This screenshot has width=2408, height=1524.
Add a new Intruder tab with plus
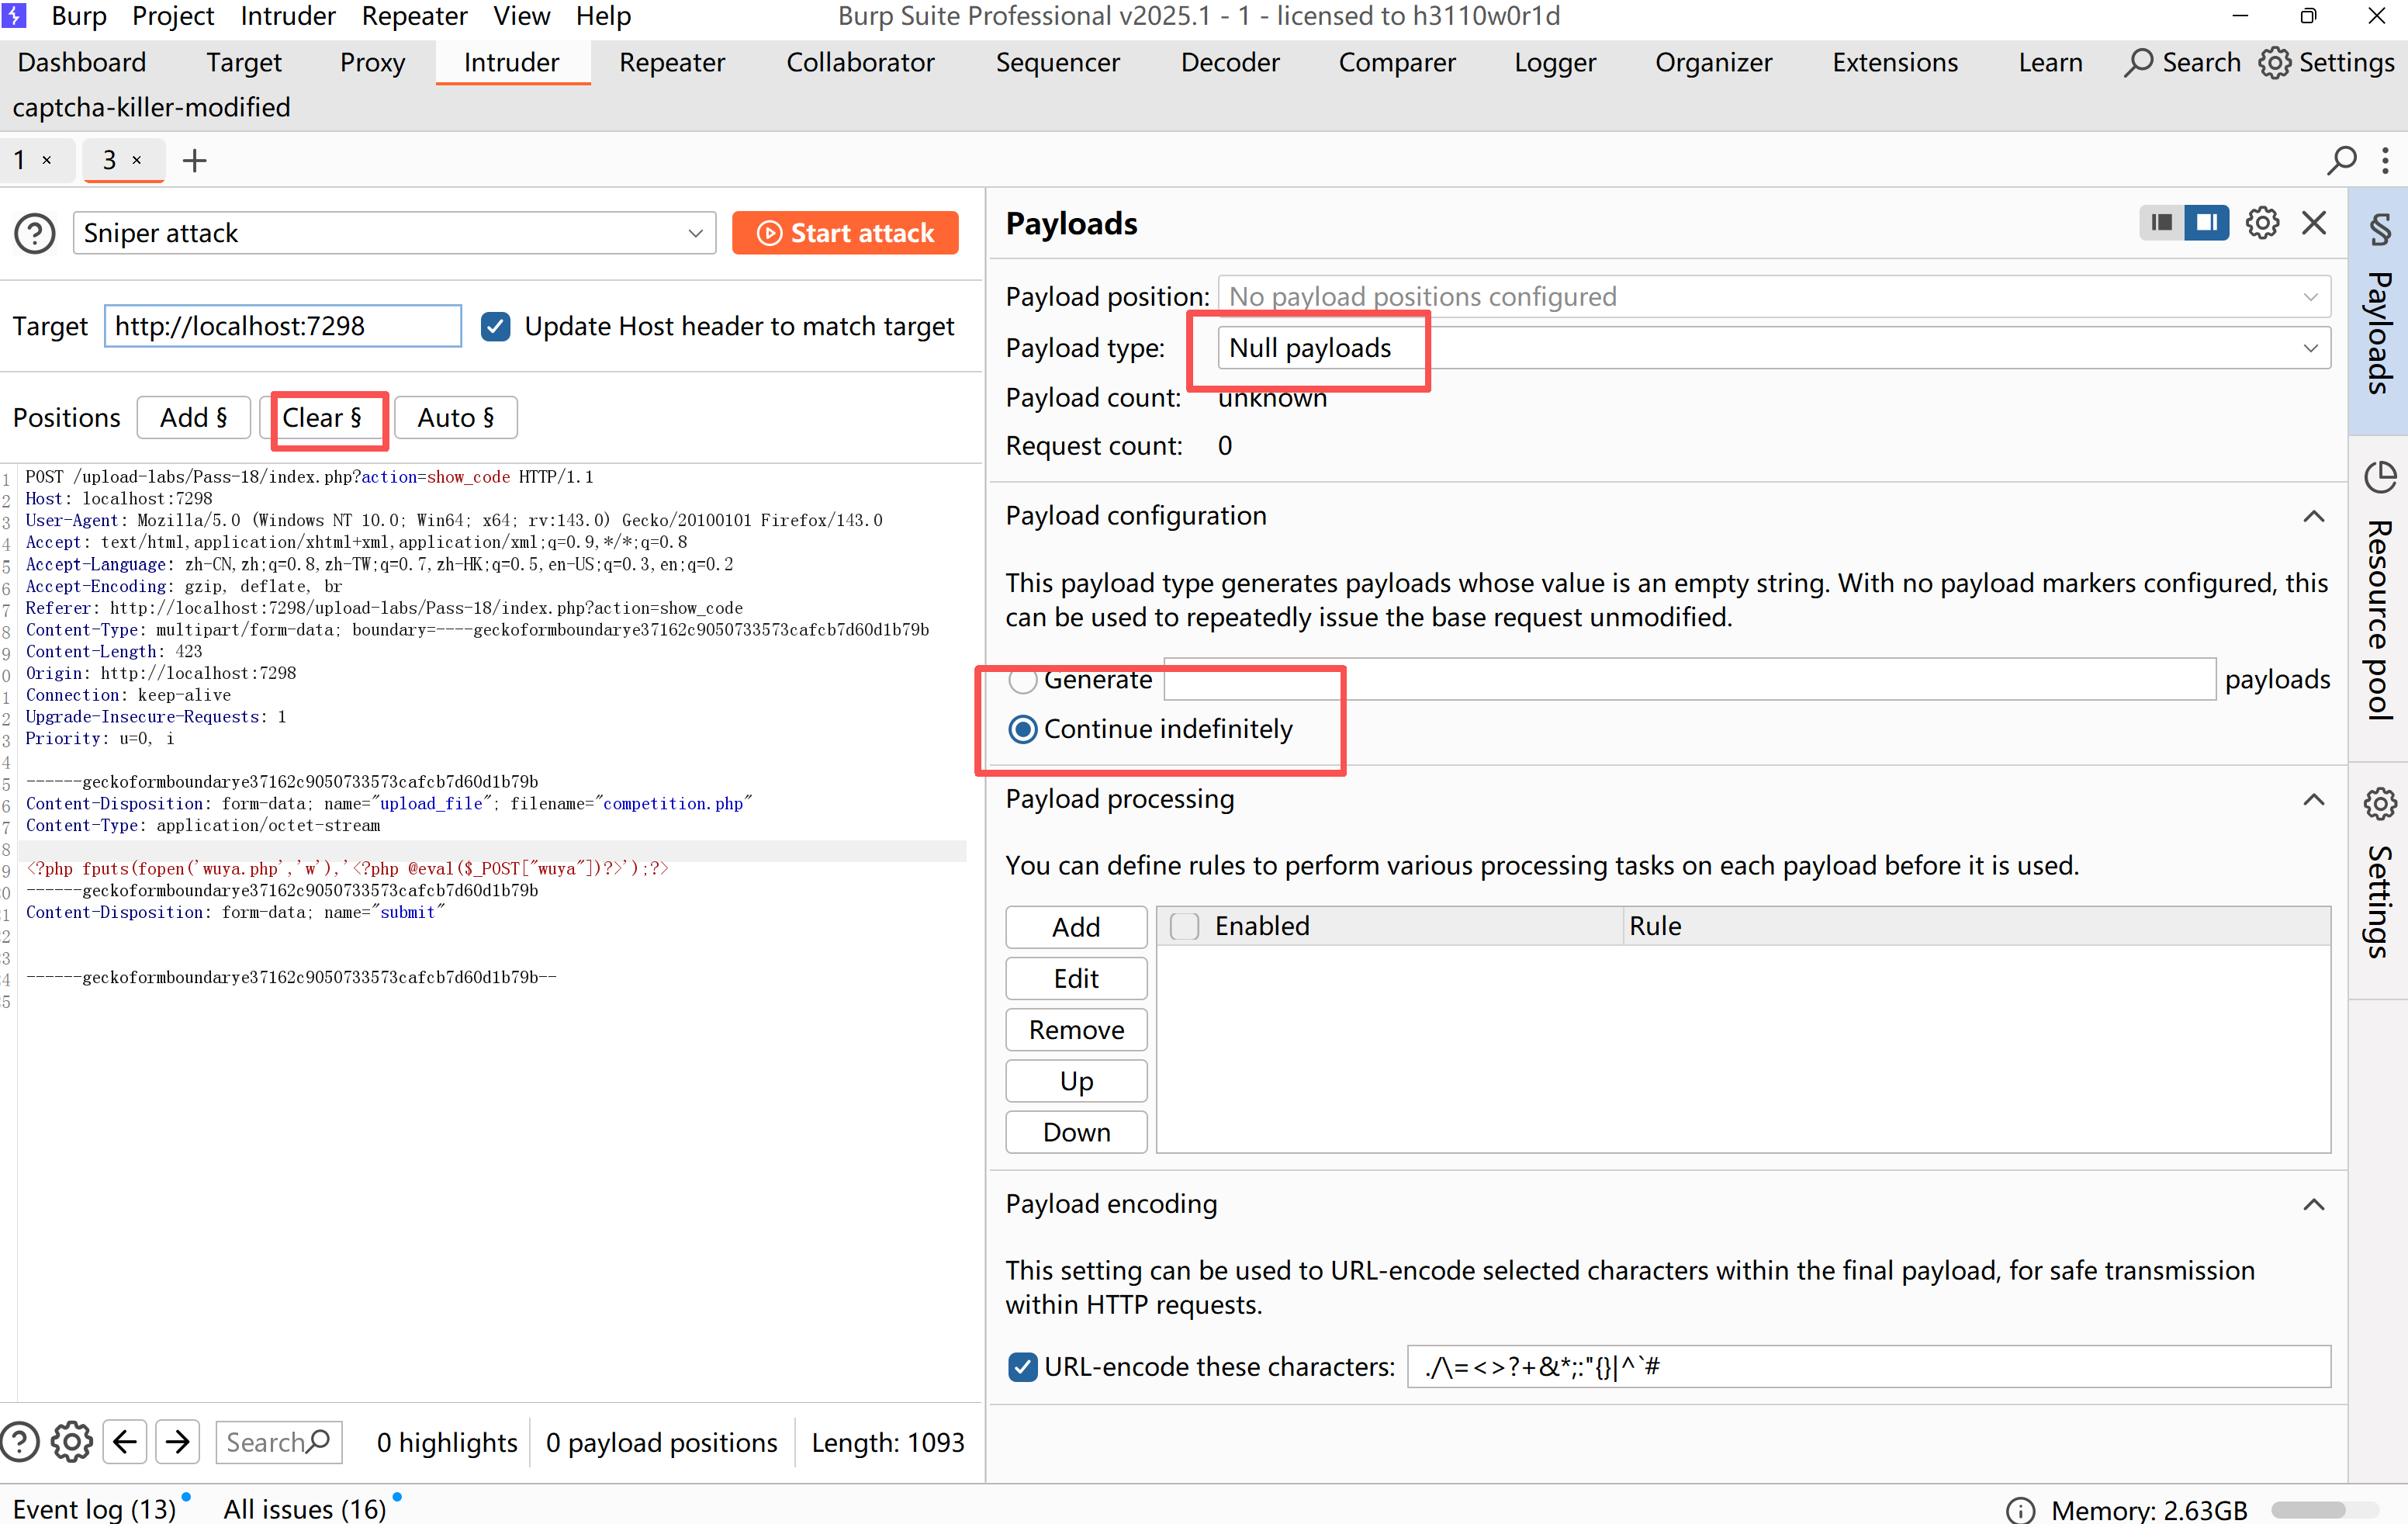click(x=195, y=160)
